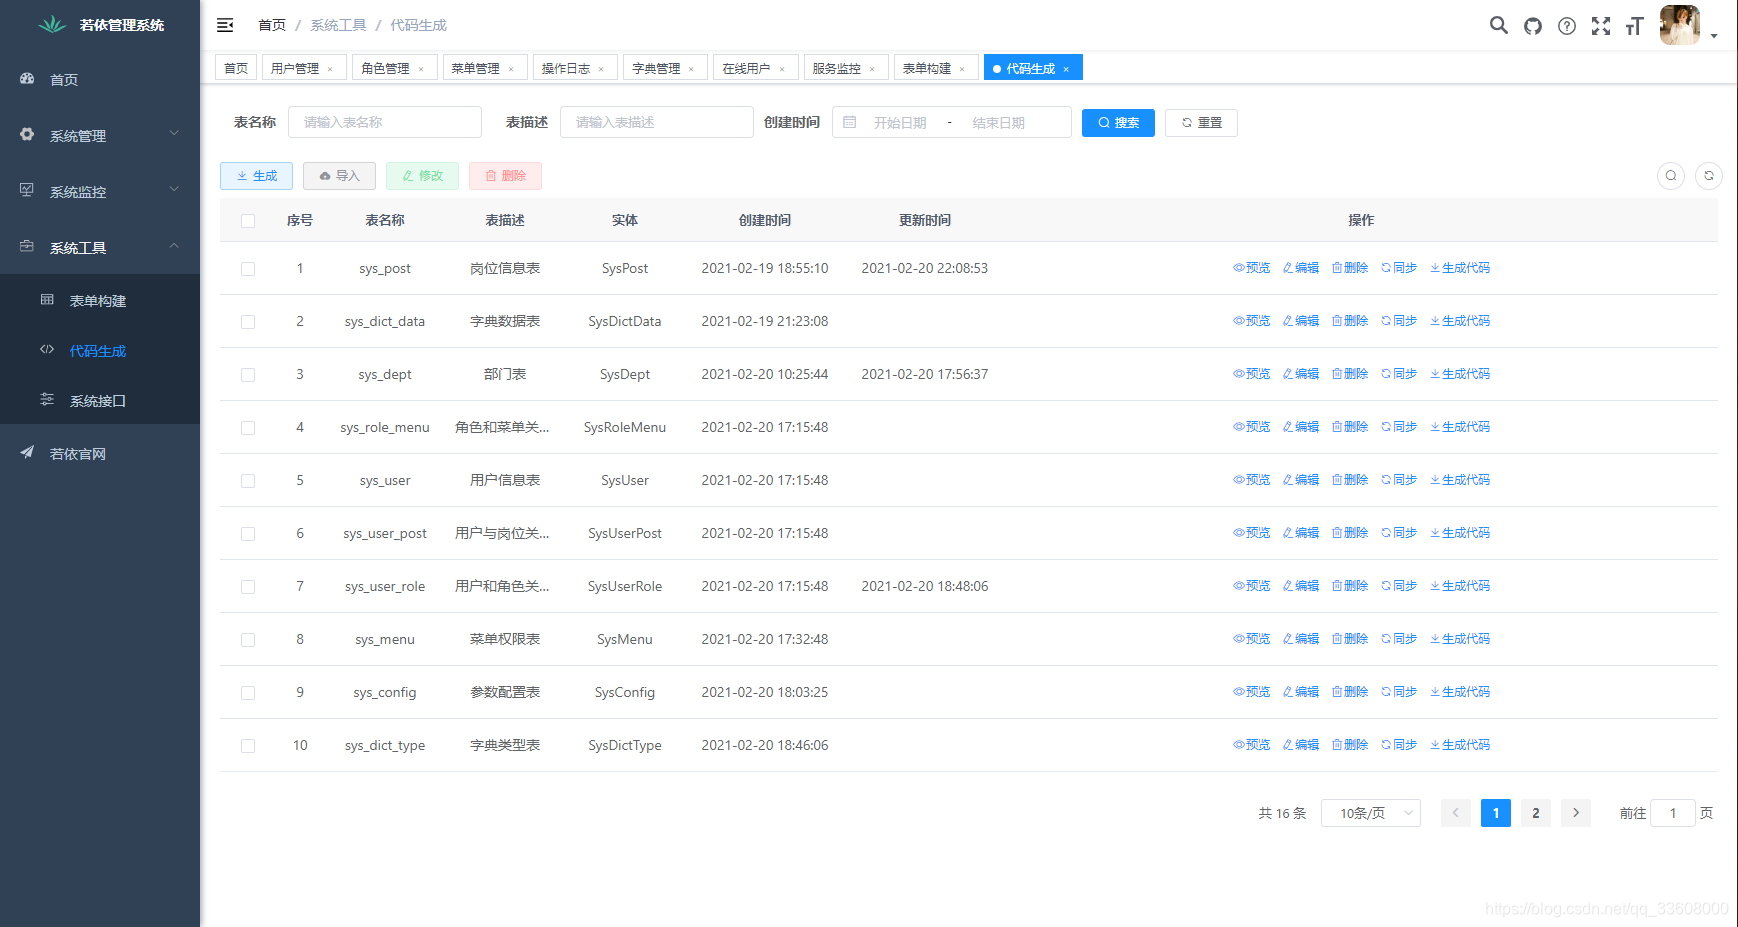Viewport: 1738px width, 927px height.
Task: Switch to the 首页 tab
Action: 236,68
